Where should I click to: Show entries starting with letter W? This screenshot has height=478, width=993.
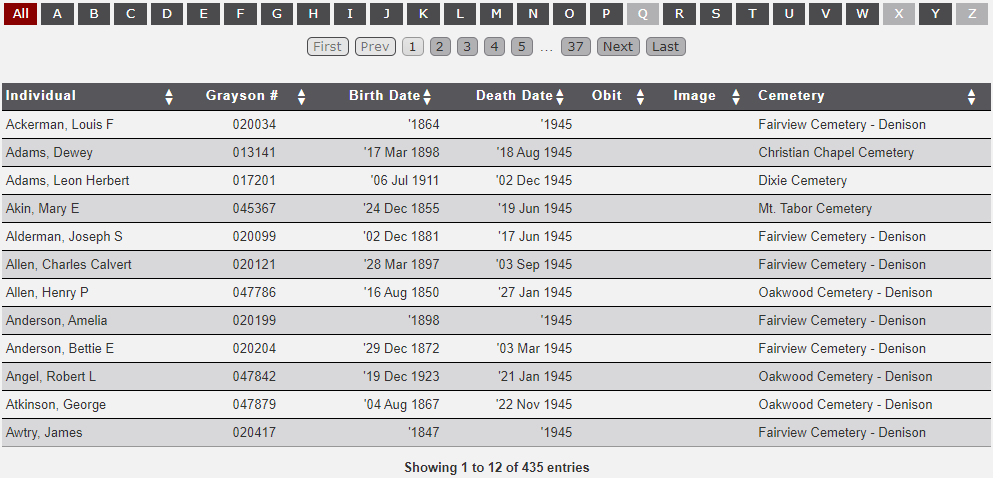861,14
